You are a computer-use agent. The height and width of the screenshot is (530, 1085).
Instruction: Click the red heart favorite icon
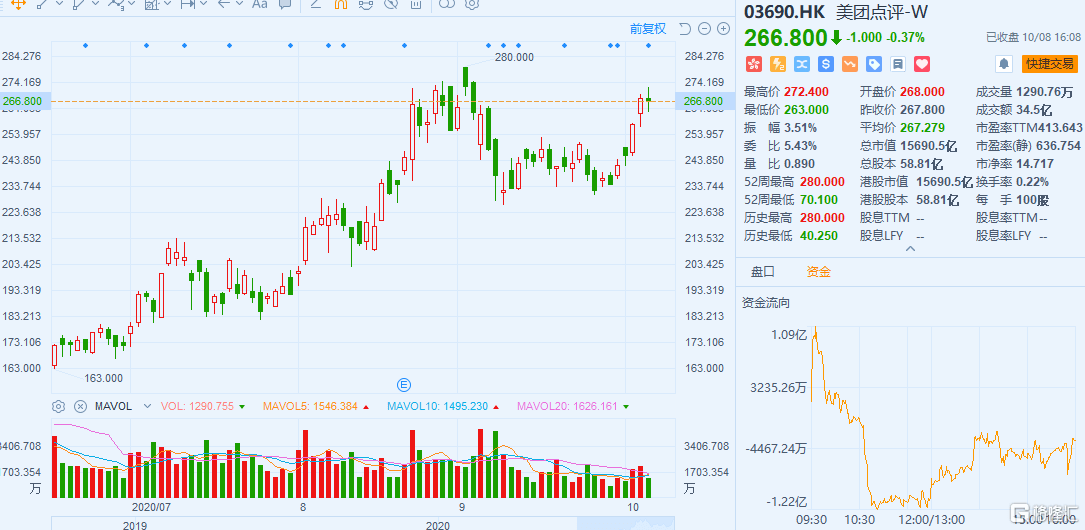pyautogui.click(x=922, y=64)
